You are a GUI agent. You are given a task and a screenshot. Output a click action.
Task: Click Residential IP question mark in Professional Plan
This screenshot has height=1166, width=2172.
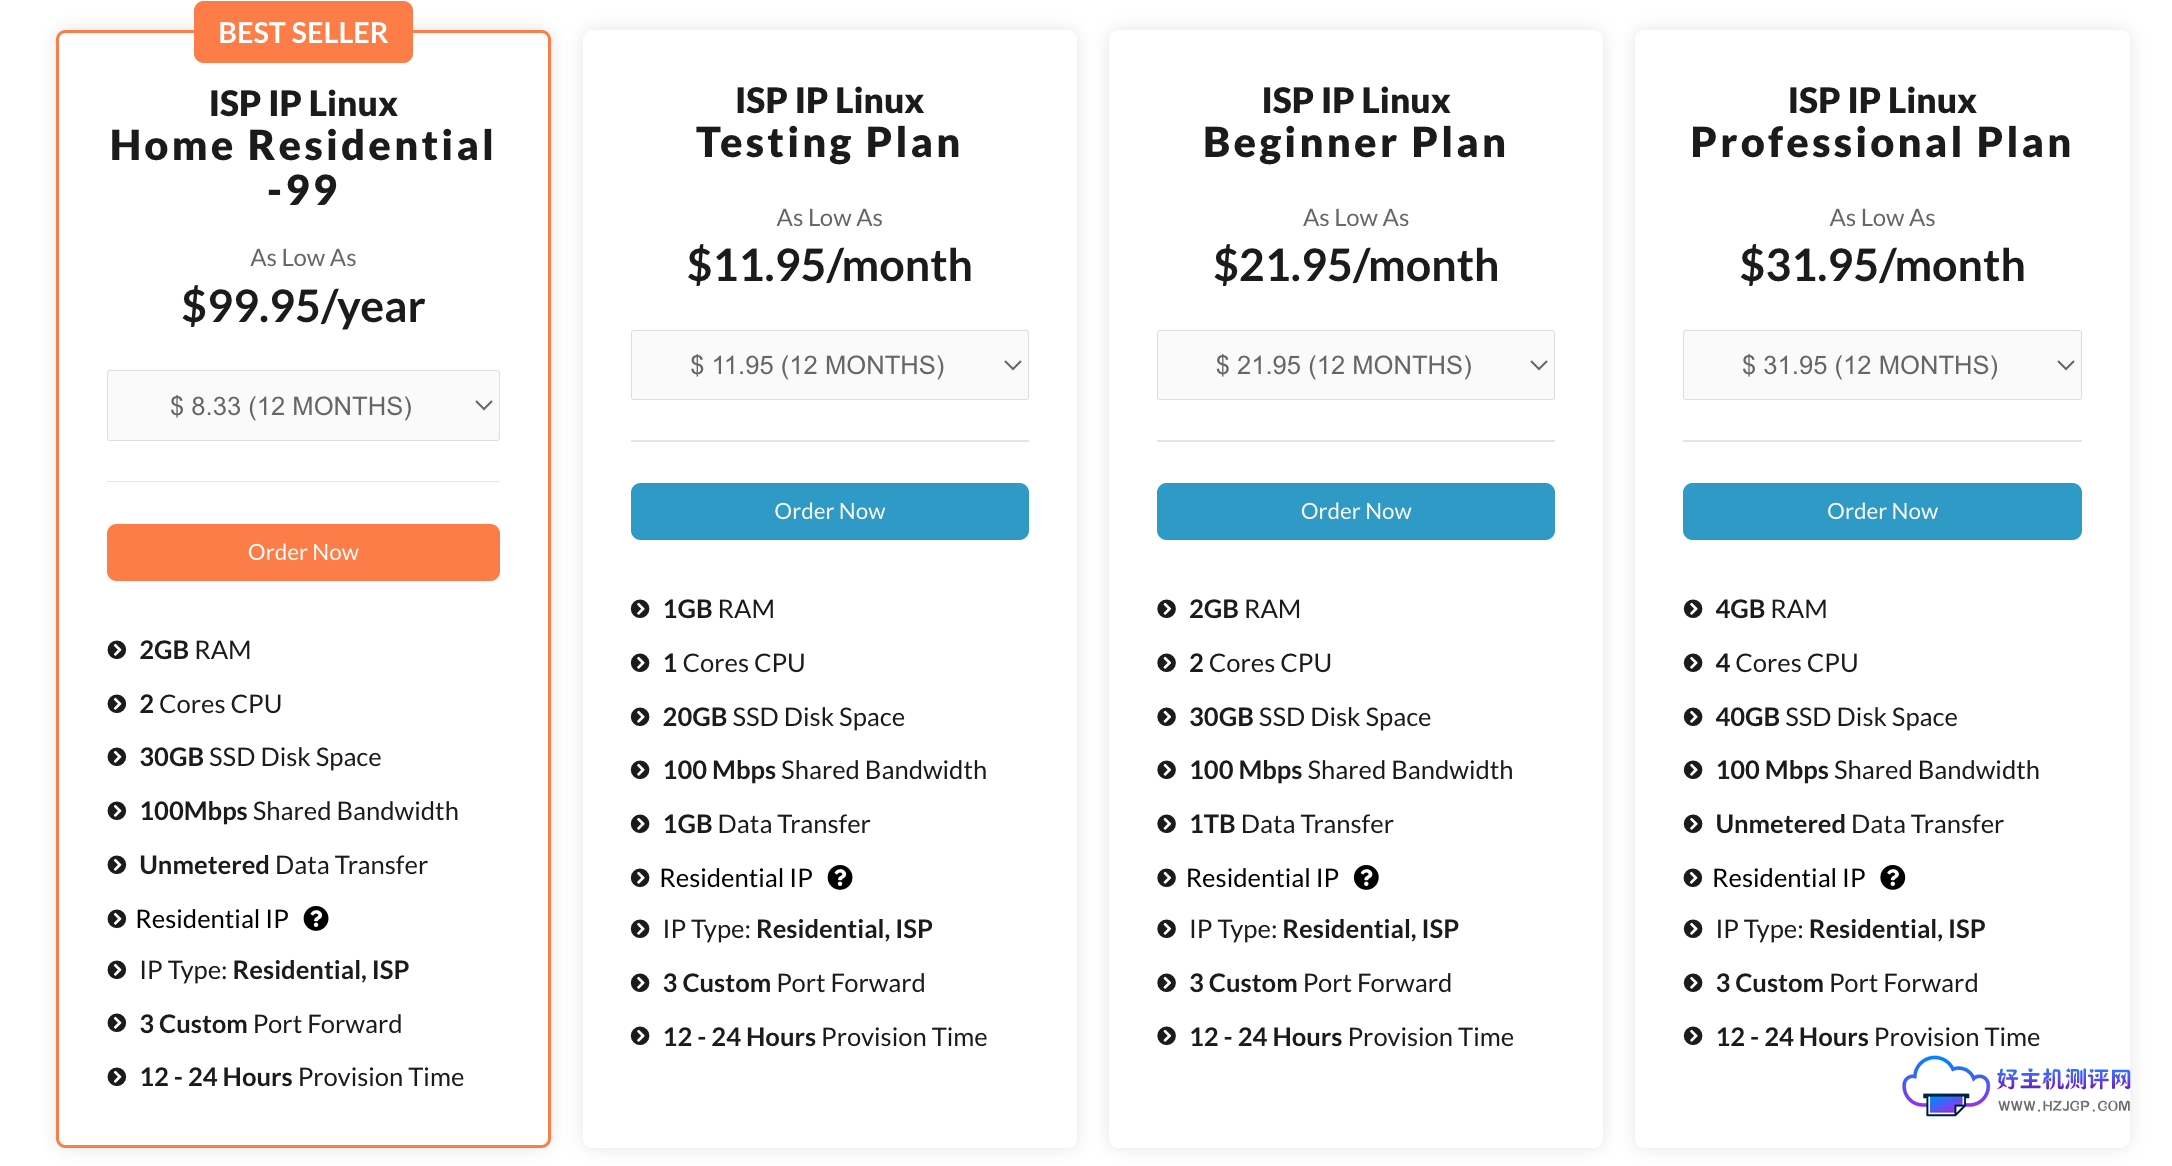click(x=1892, y=877)
